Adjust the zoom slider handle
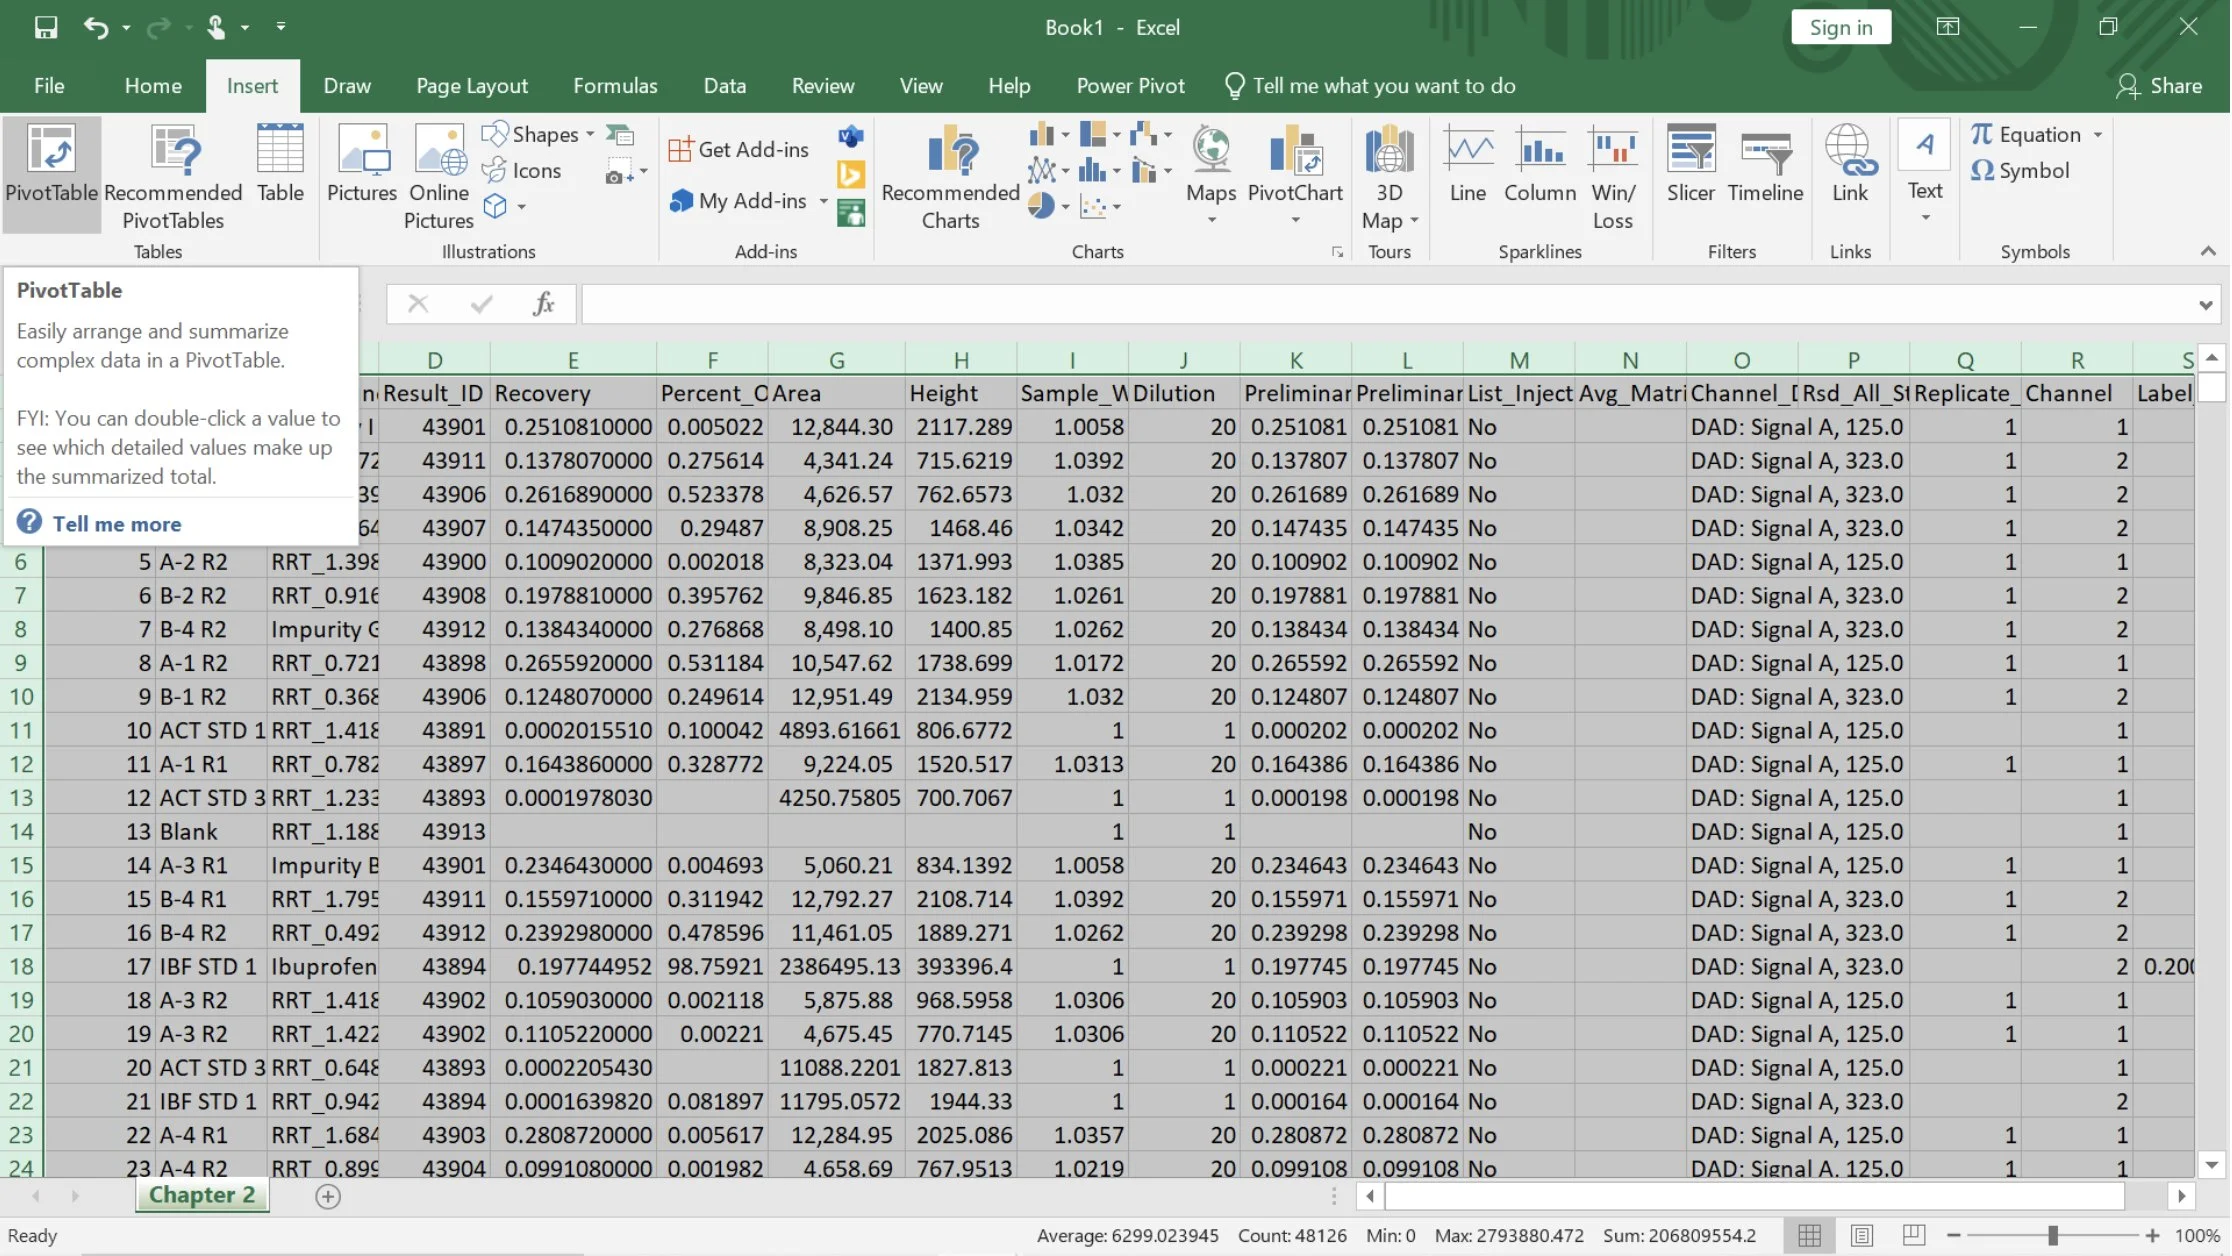 point(2052,1235)
